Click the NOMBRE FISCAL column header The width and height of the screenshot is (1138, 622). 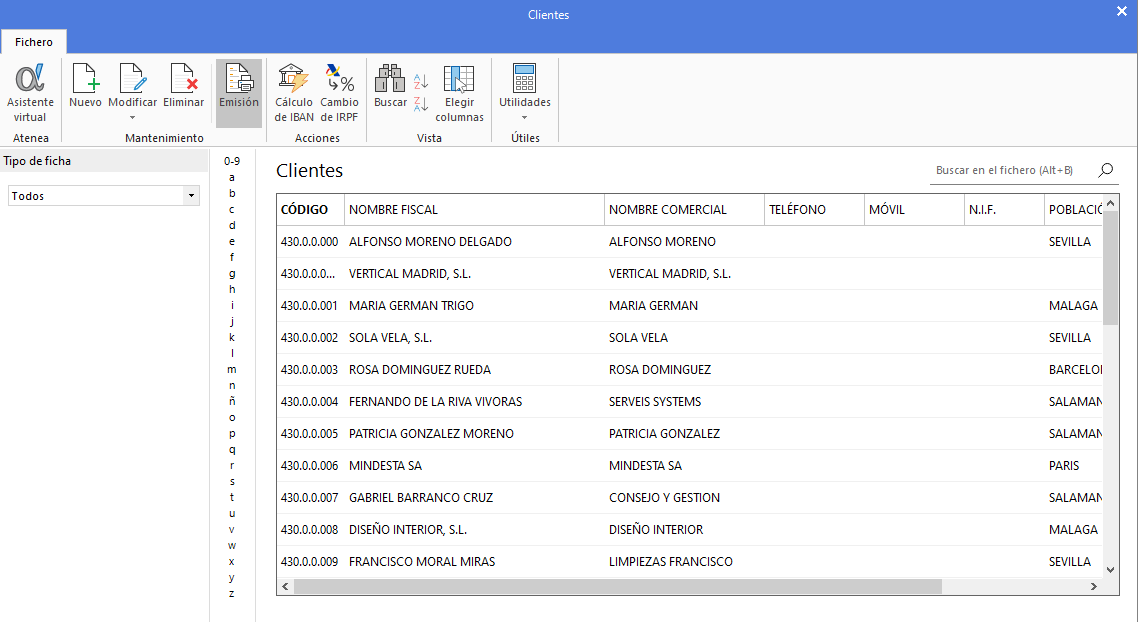coord(474,210)
